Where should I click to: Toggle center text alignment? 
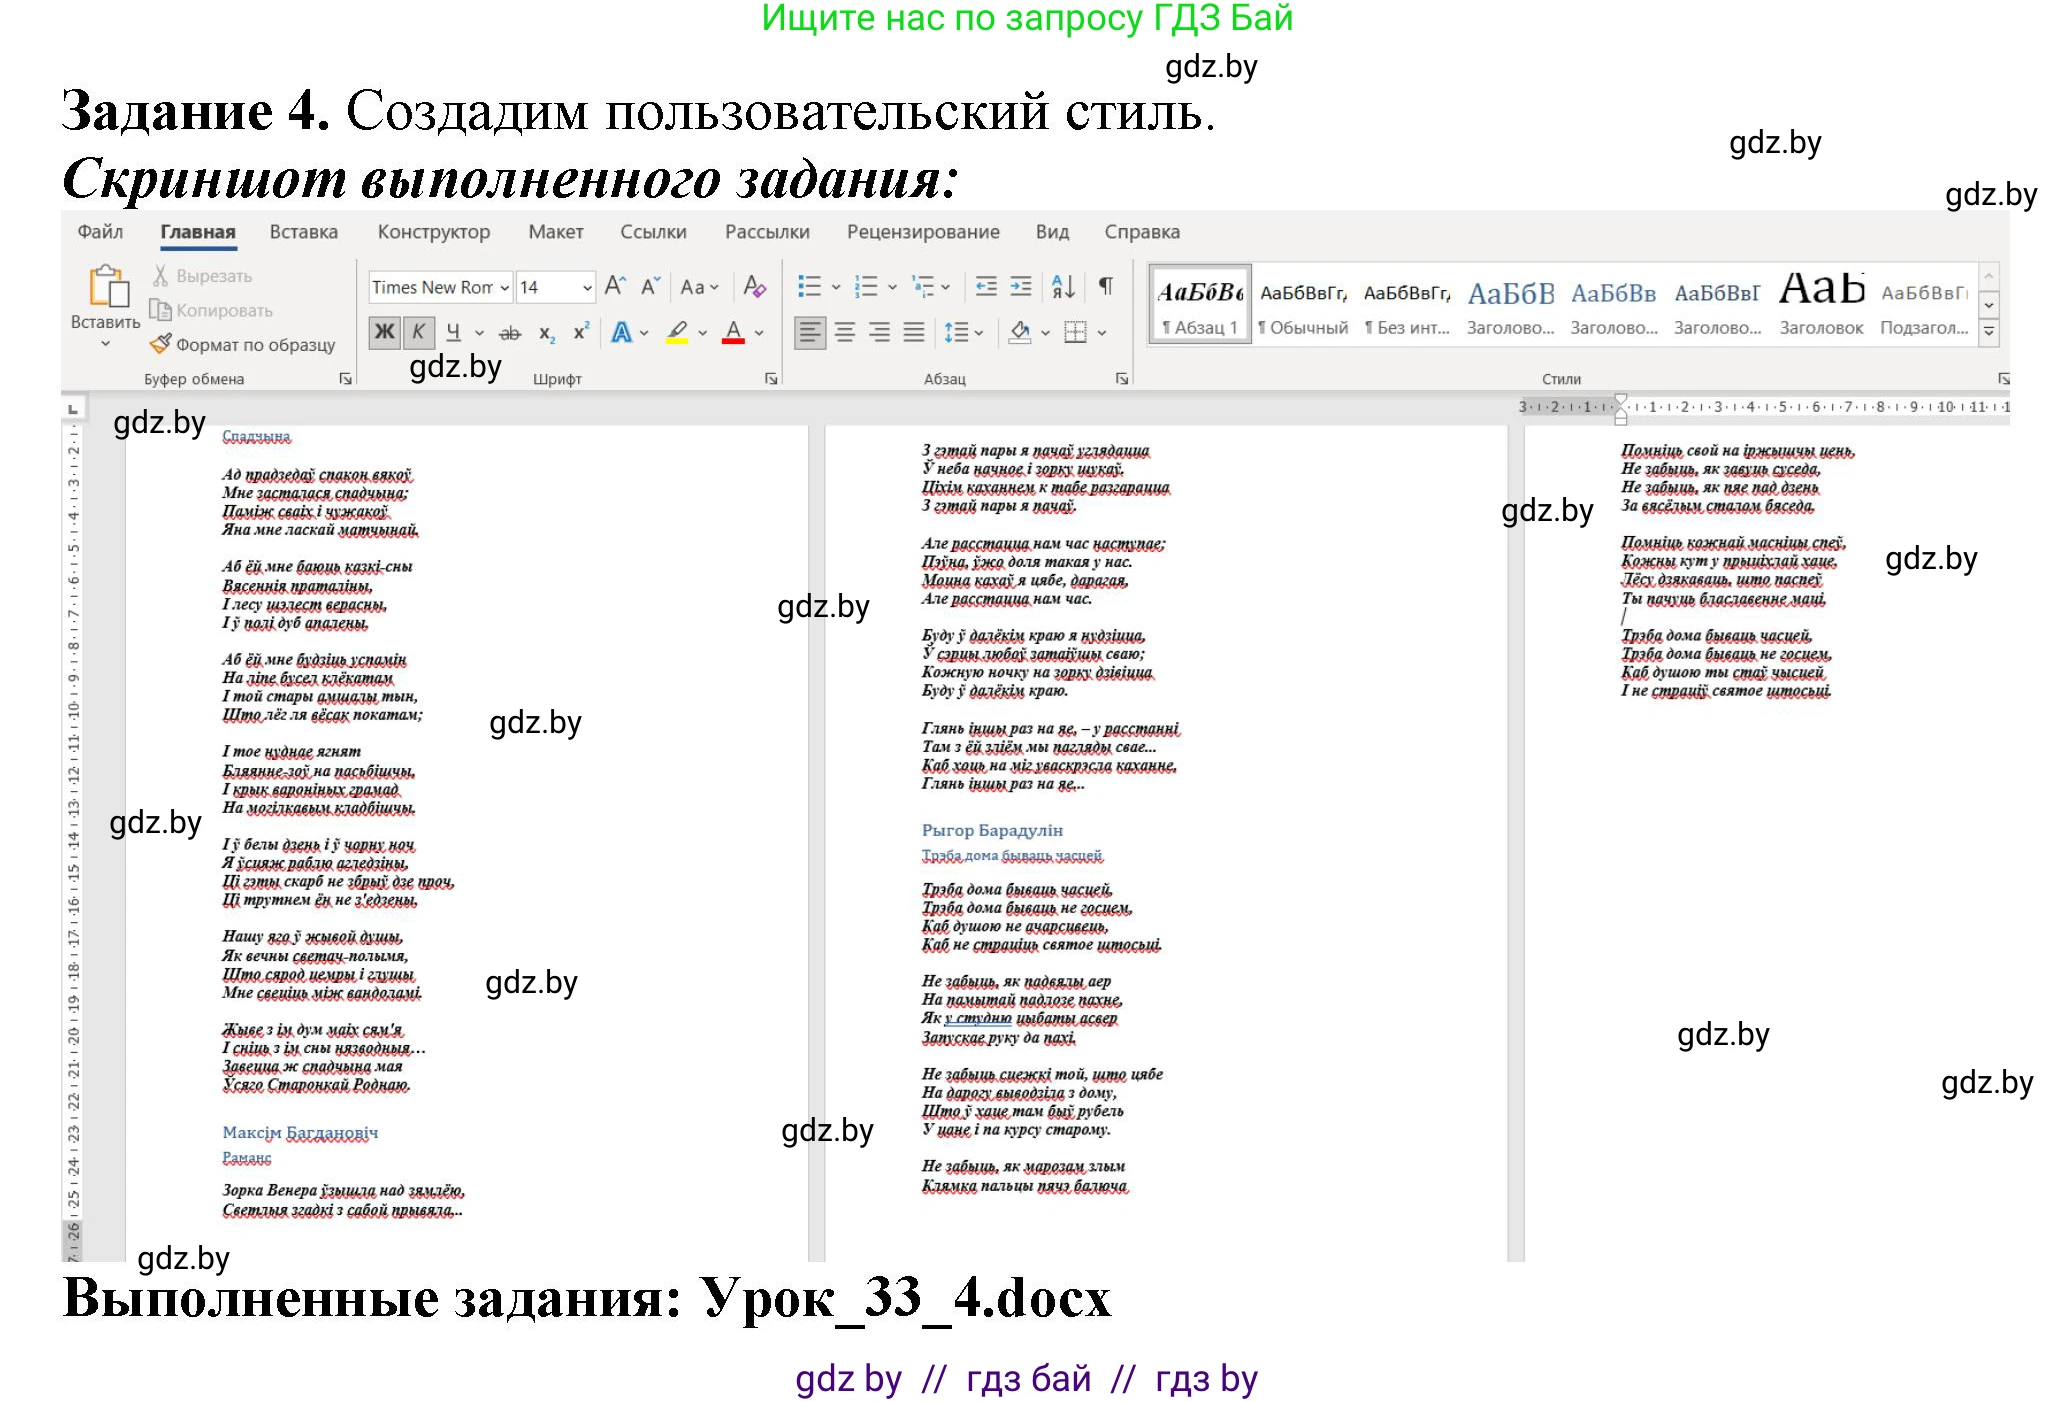point(846,331)
